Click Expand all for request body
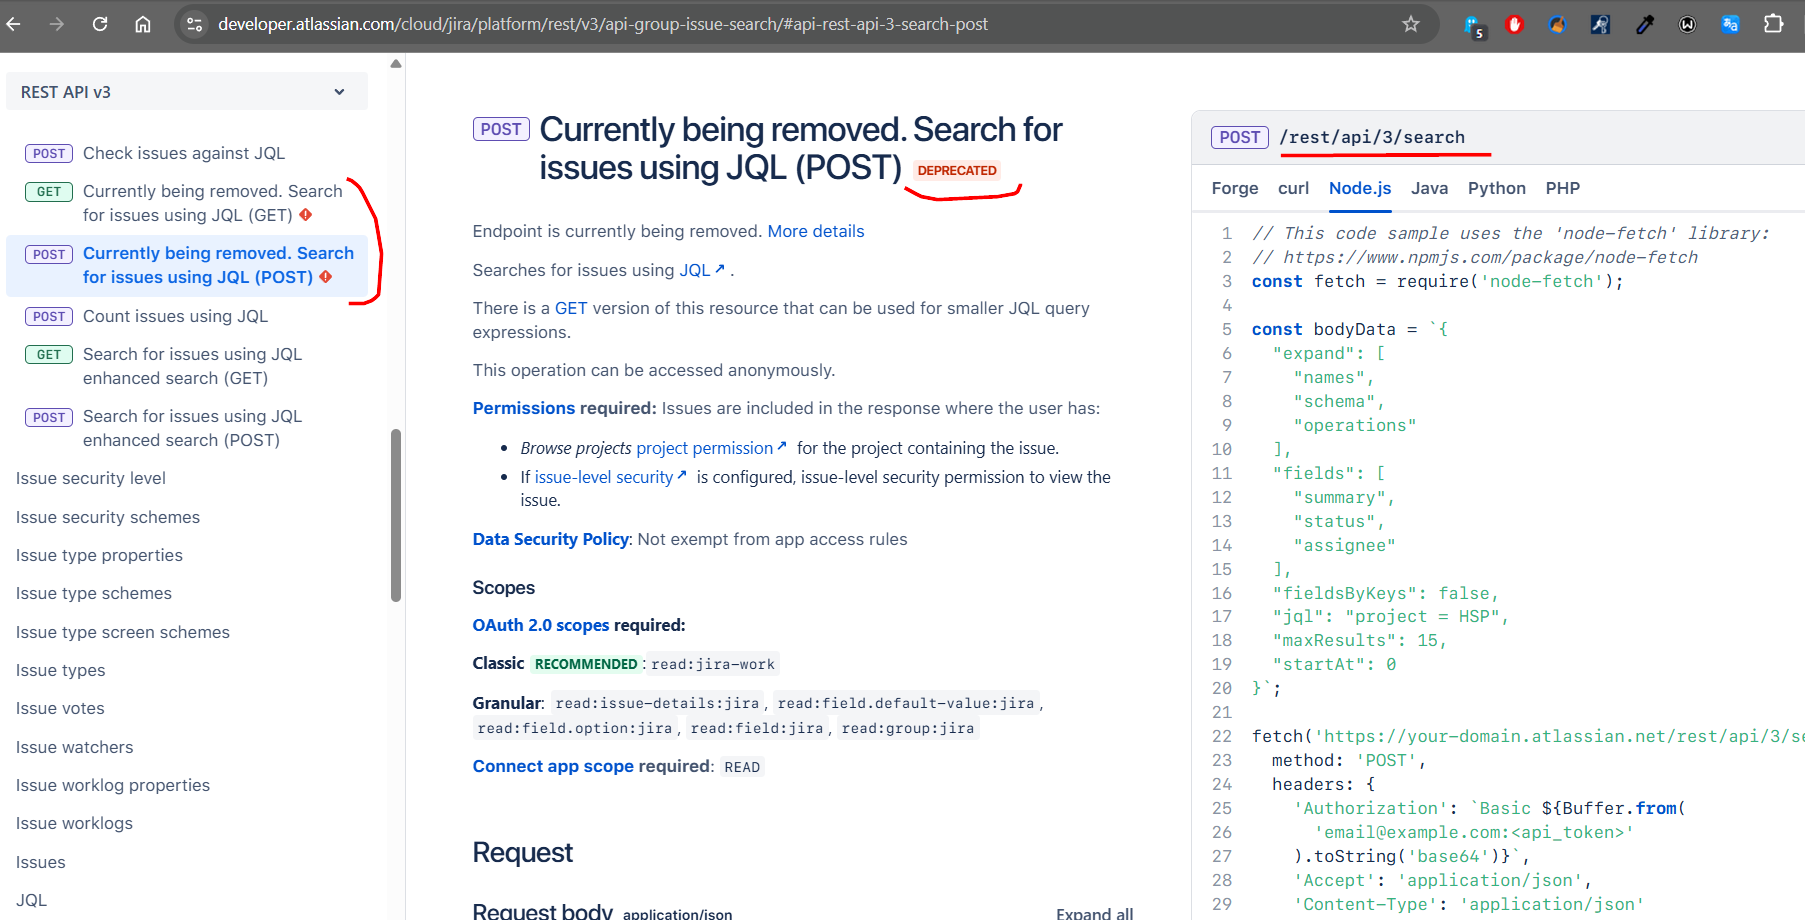 click(1094, 913)
